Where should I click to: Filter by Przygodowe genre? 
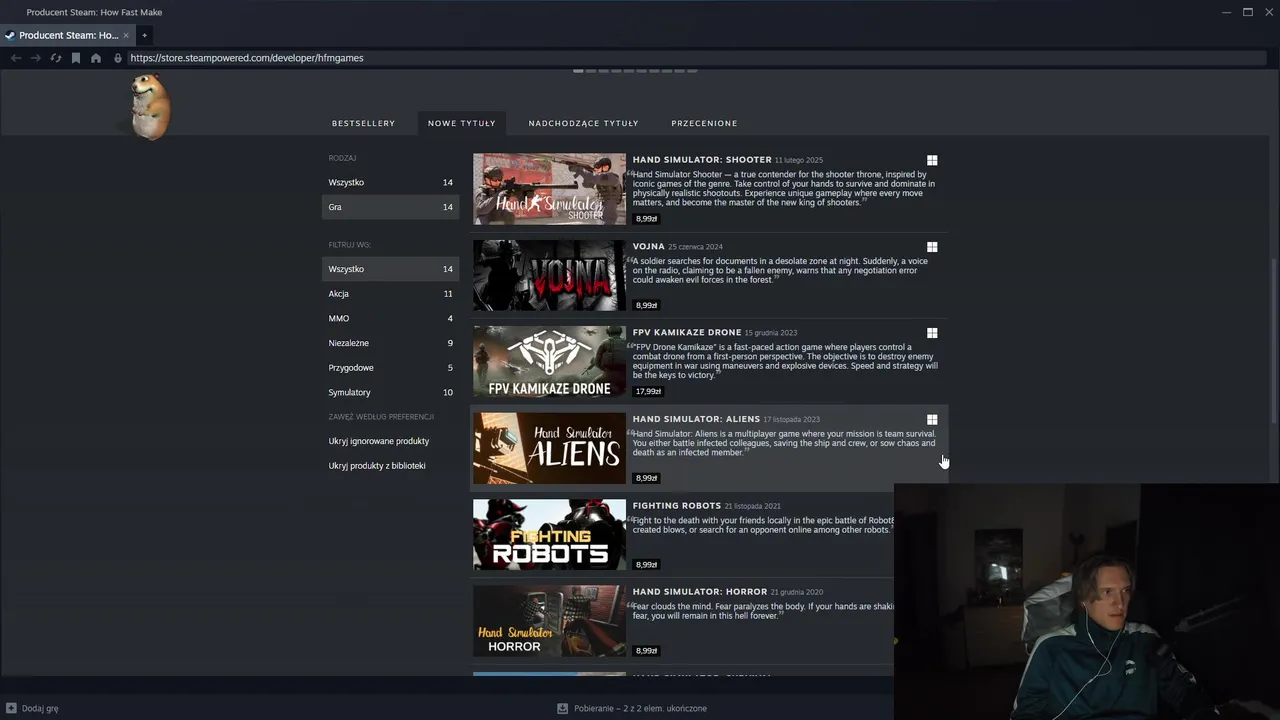click(x=390, y=368)
